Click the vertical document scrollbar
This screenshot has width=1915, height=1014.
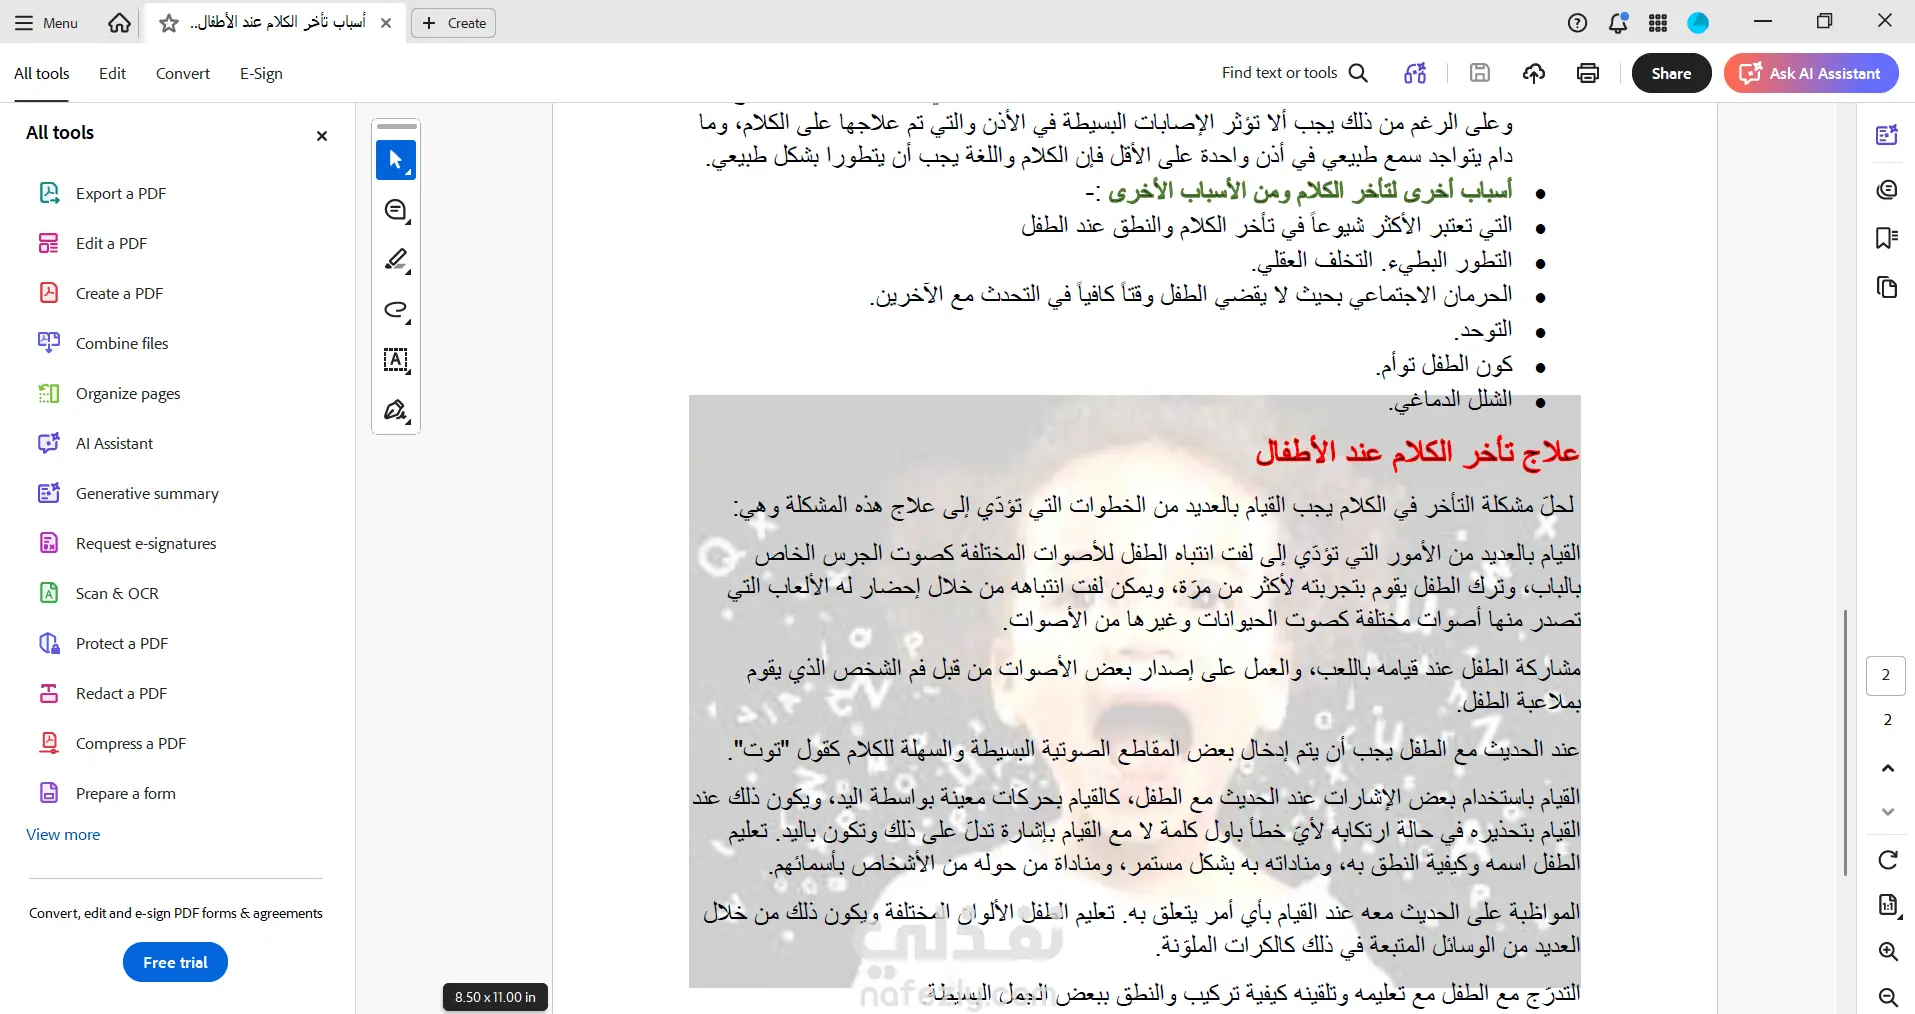click(1845, 742)
